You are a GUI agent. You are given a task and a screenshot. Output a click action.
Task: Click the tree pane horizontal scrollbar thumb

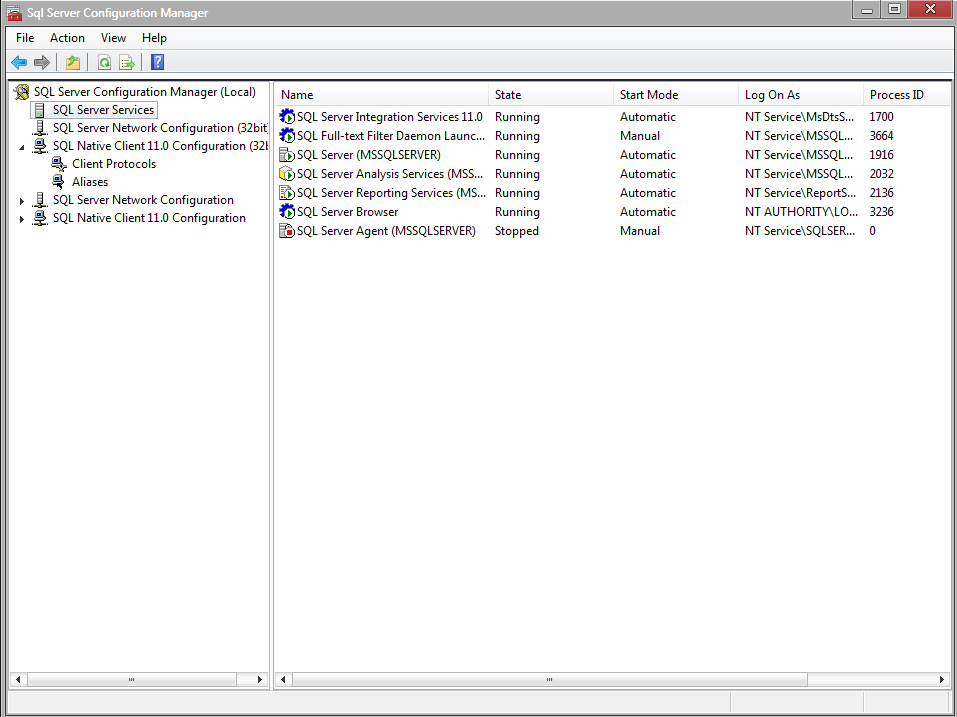pyautogui.click(x=132, y=679)
